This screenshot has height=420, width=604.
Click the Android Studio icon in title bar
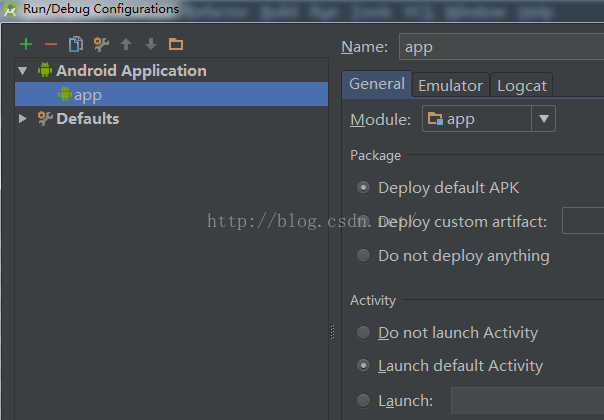(10, 9)
